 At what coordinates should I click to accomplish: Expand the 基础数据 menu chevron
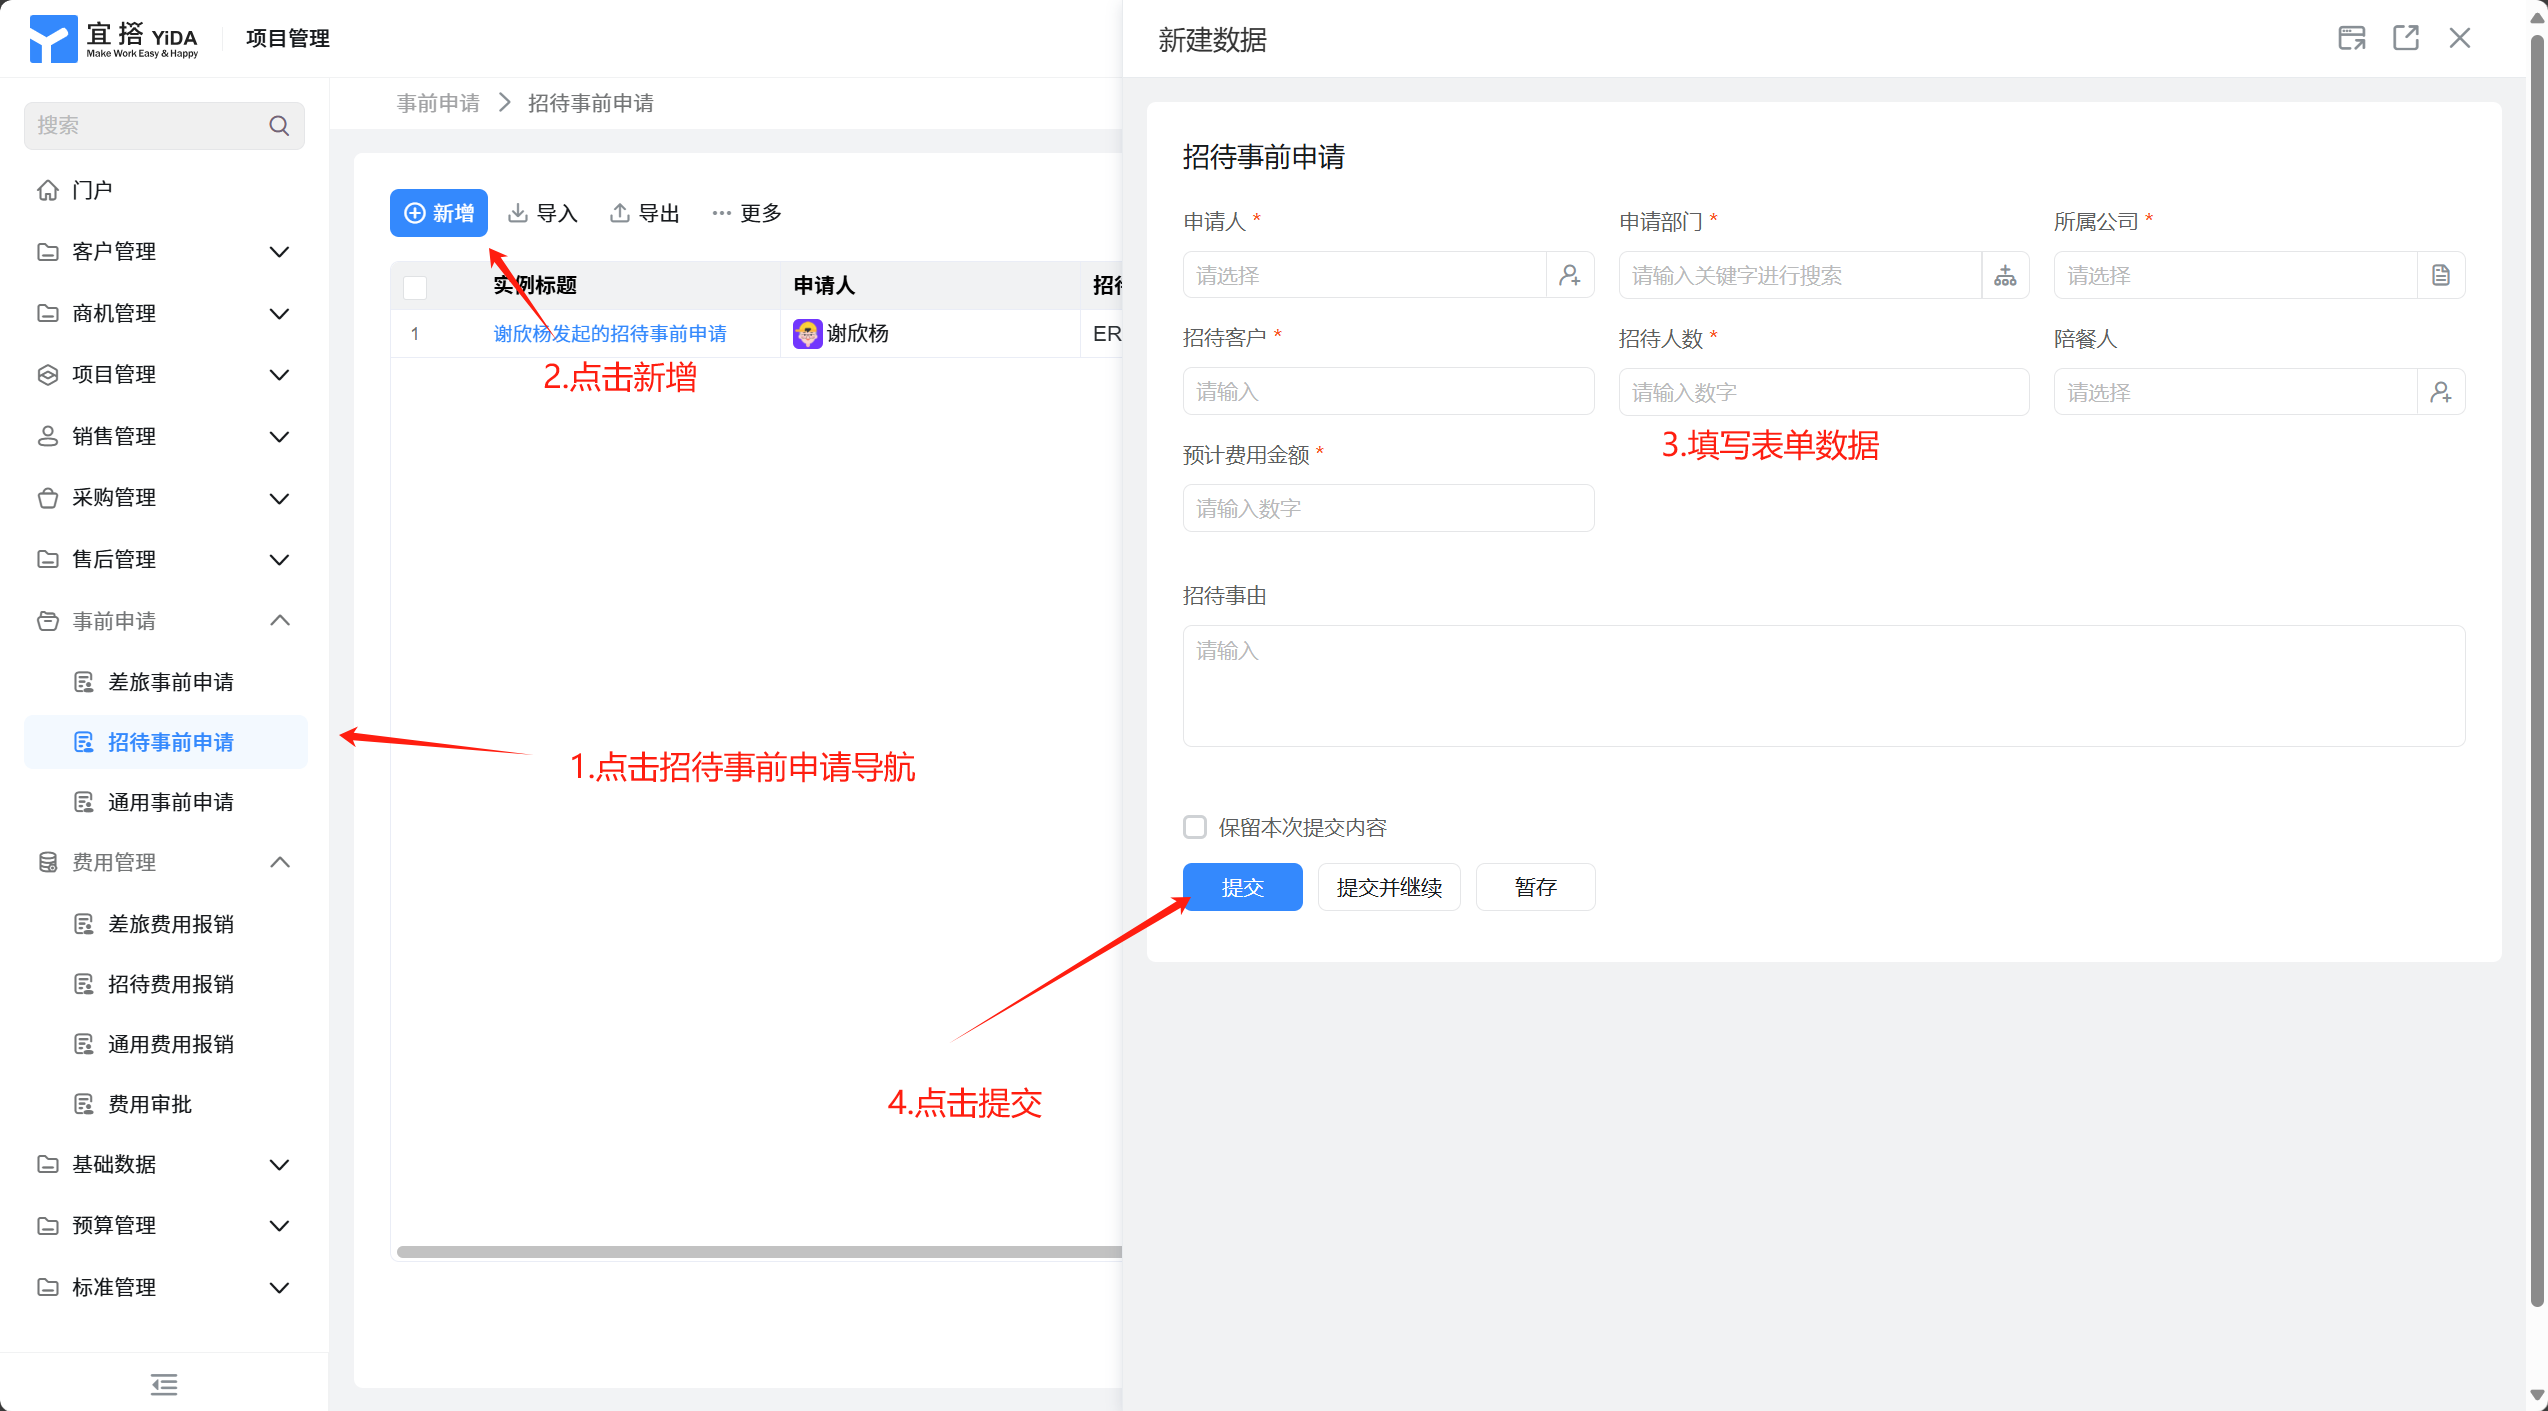point(280,1164)
